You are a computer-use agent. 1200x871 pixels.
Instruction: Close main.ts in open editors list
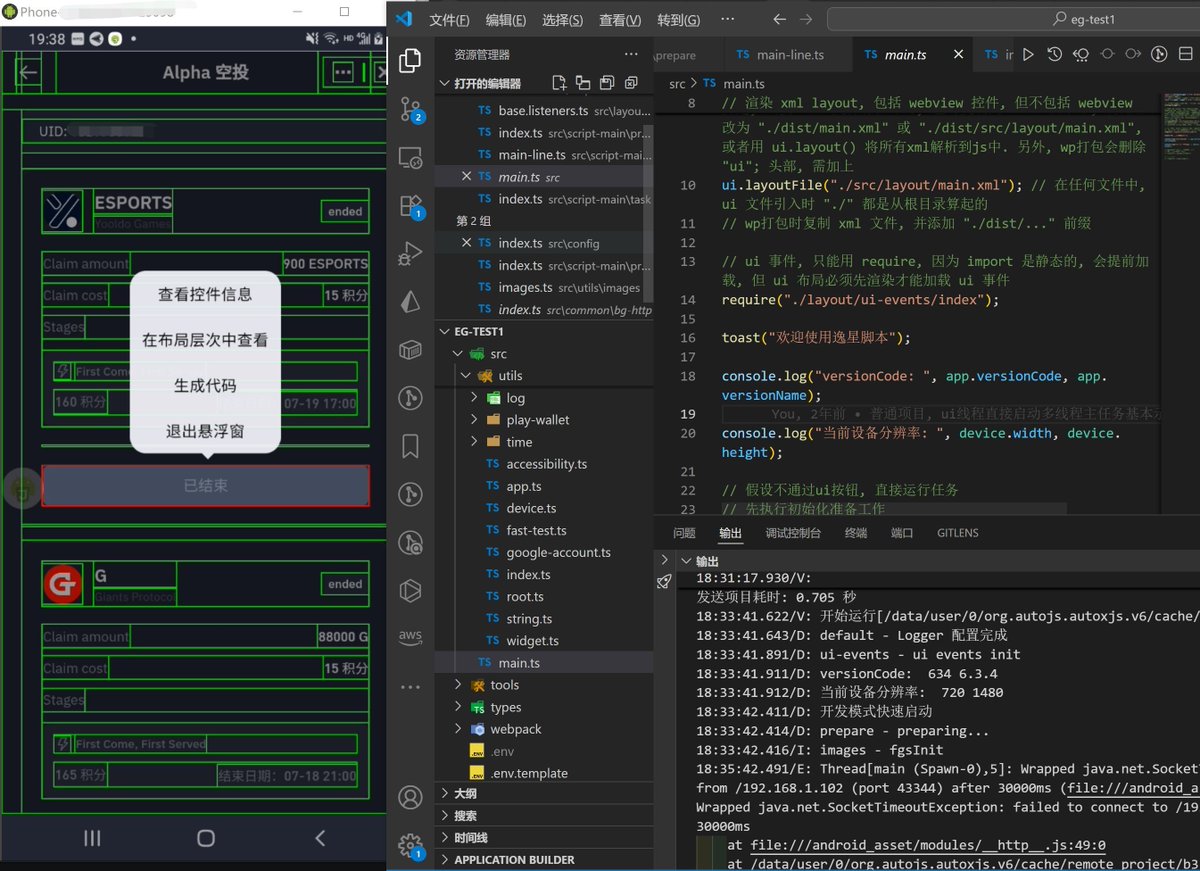point(466,177)
